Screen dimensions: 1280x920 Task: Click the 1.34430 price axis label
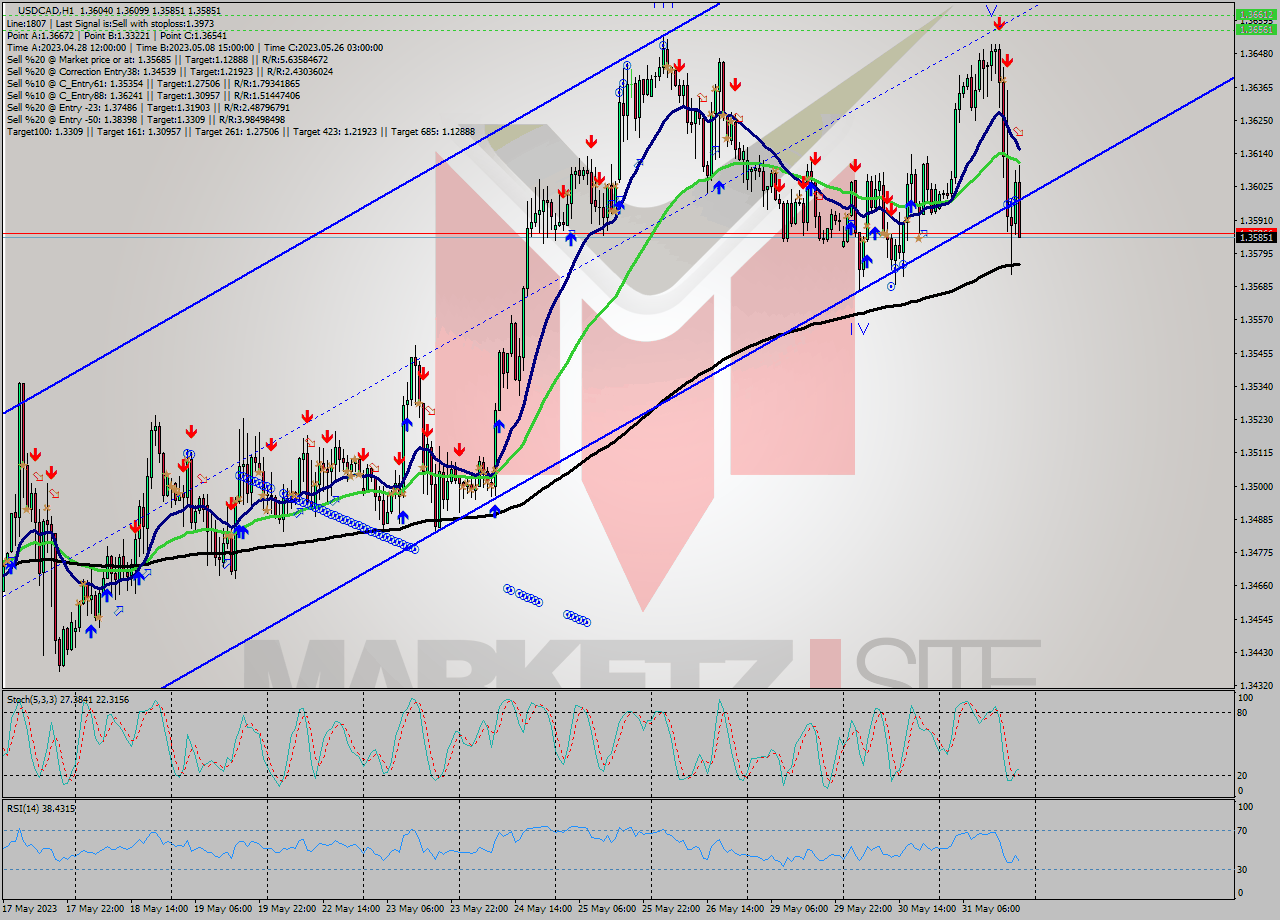[1256, 652]
